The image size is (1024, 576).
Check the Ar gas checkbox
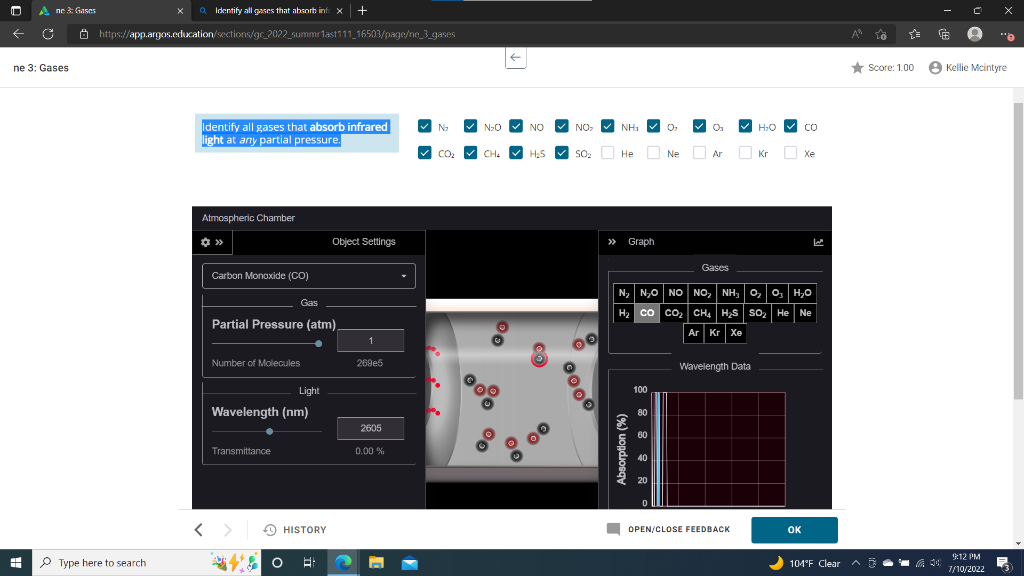699,153
